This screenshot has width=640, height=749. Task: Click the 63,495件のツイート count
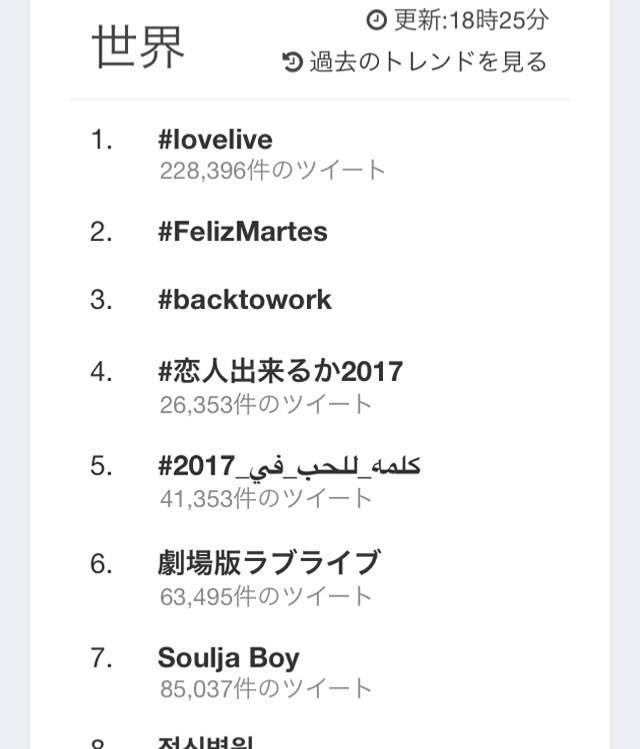[266, 596]
